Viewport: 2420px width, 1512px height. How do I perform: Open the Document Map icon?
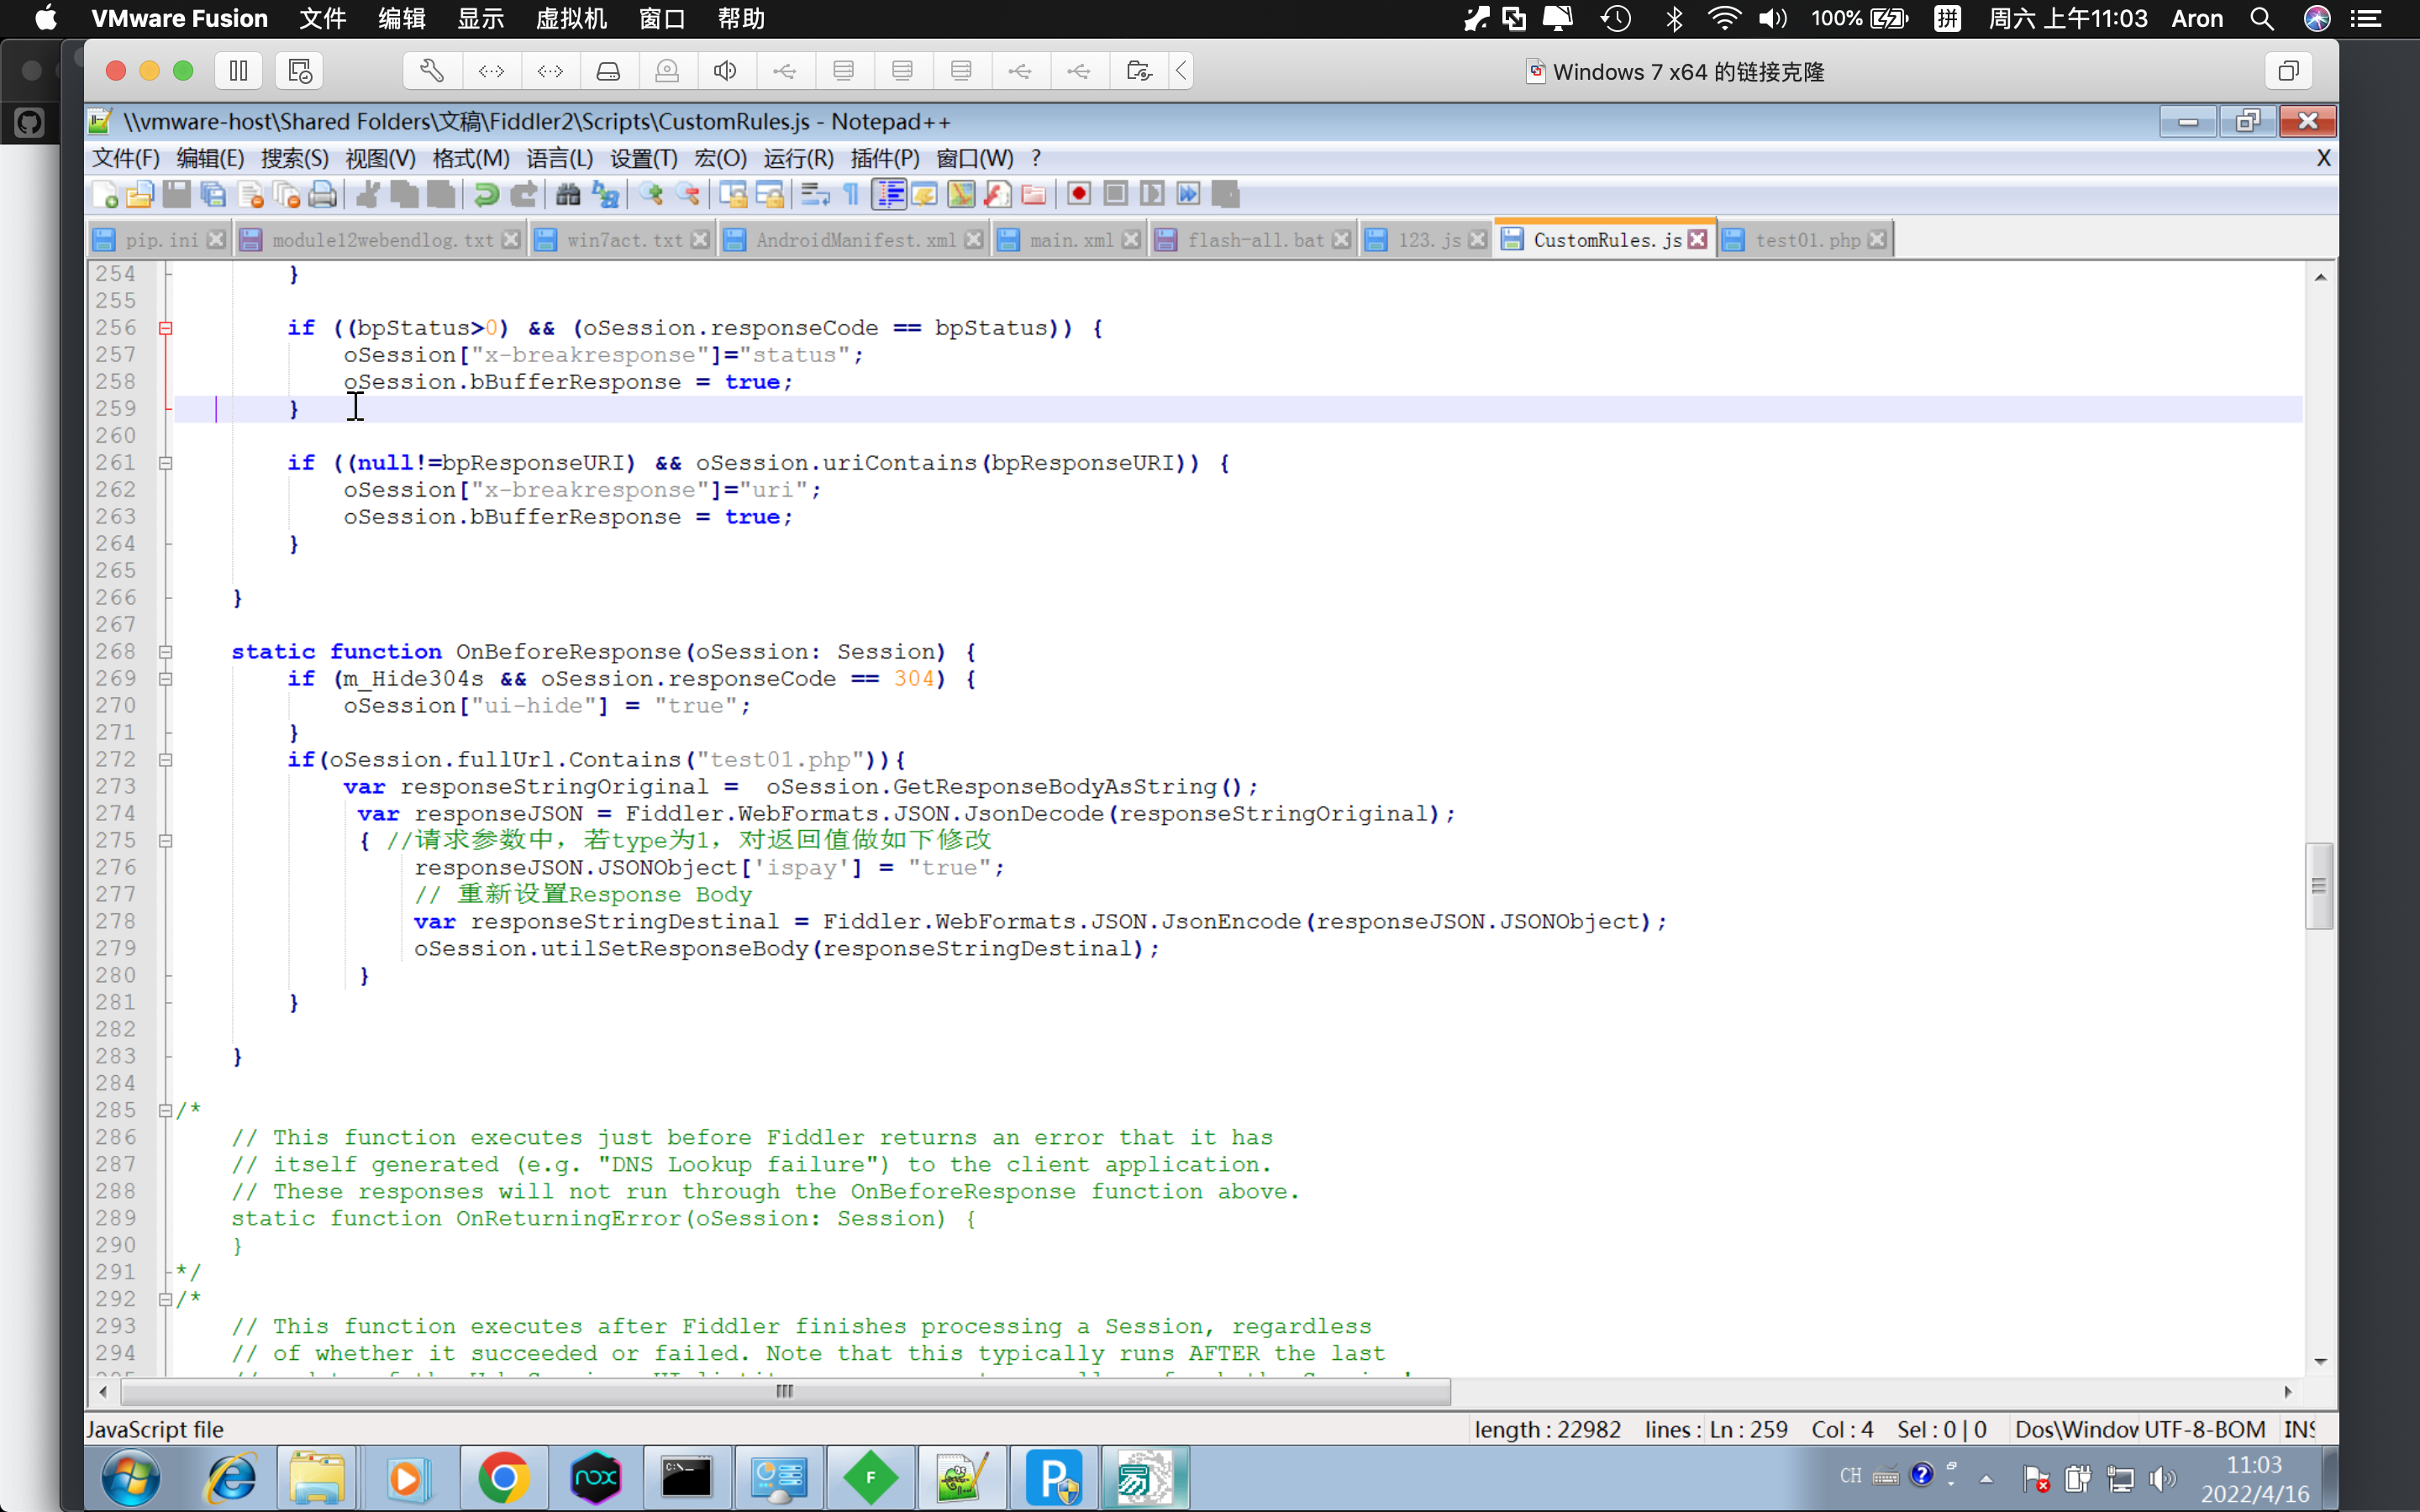(961, 194)
